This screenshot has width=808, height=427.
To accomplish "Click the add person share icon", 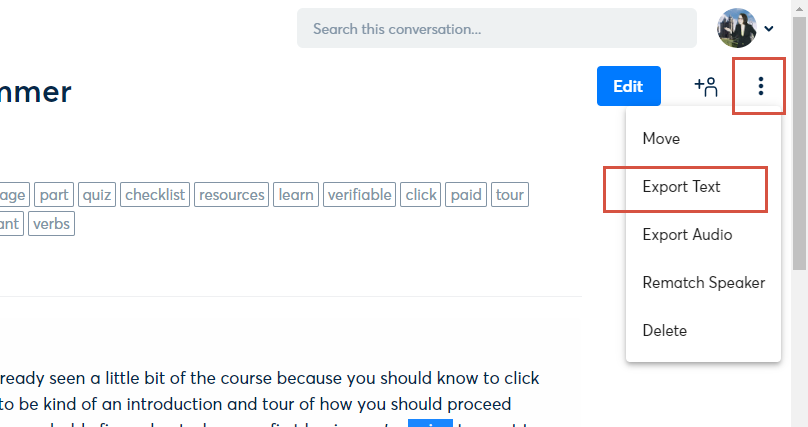I will pos(705,87).
